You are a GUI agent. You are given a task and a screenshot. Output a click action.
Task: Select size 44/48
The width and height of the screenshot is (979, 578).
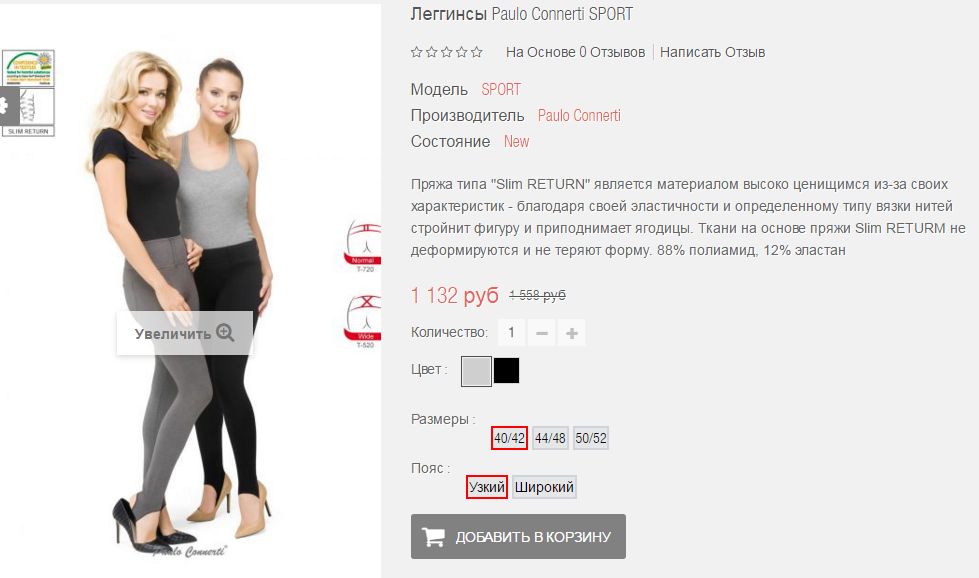click(x=550, y=438)
